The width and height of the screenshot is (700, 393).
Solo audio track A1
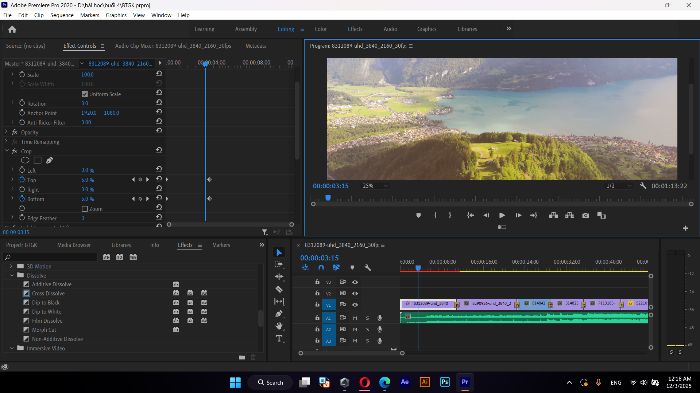point(367,318)
